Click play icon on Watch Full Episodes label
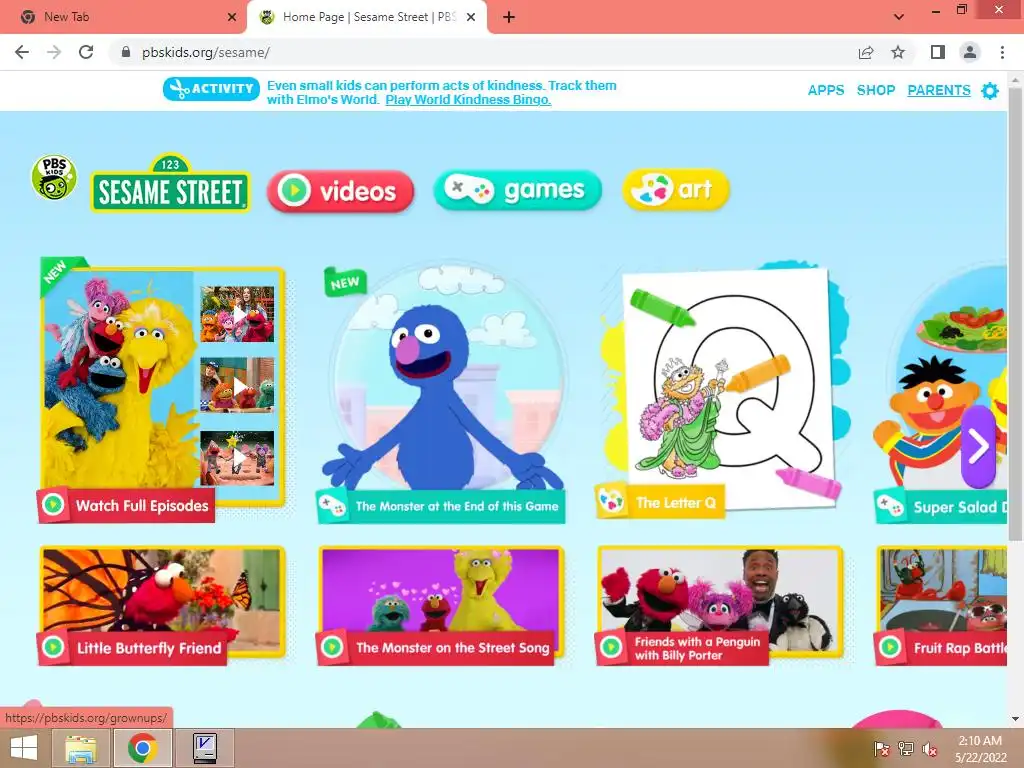Image resolution: width=1024 pixels, height=768 pixels. (53, 505)
